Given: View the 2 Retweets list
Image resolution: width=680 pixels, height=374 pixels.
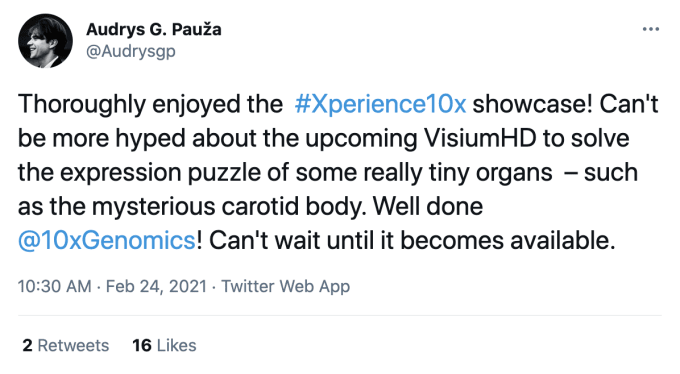Looking at the screenshot, I should click(66, 345).
